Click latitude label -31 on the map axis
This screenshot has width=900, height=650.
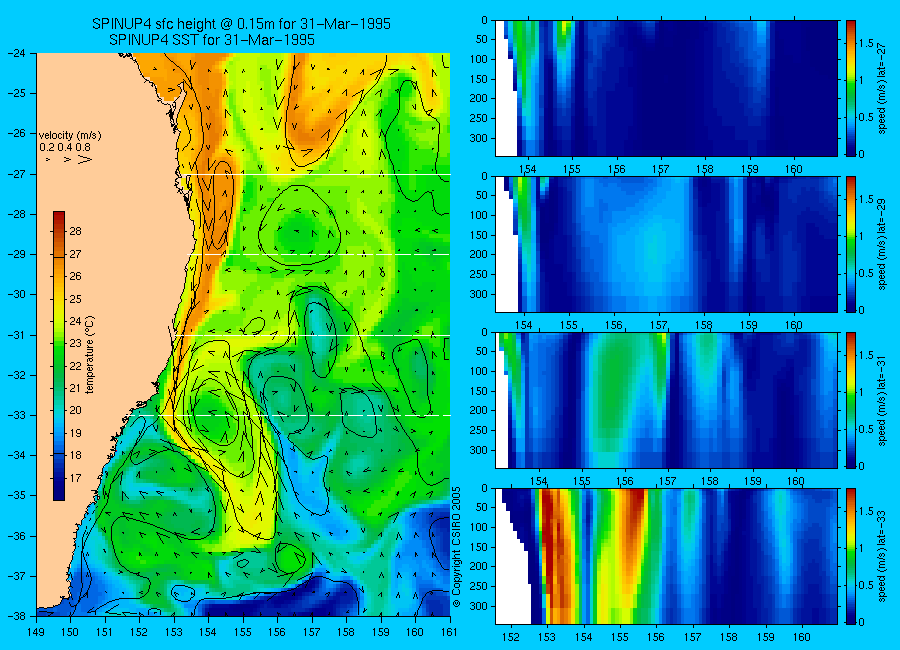[x=16, y=335]
